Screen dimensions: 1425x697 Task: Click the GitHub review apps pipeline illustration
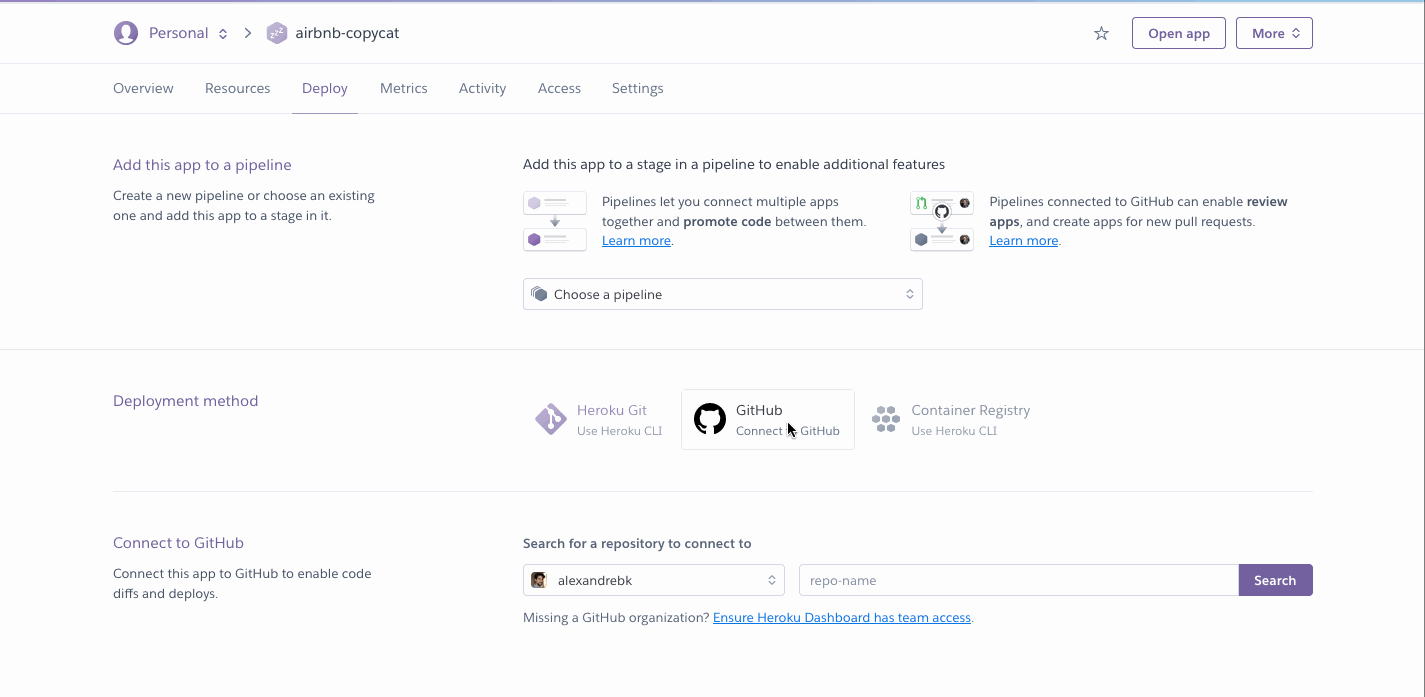click(x=942, y=221)
